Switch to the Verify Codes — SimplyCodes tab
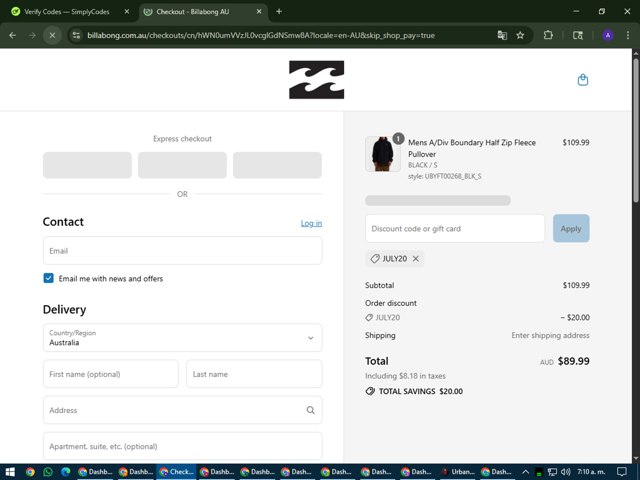Image resolution: width=640 pixels, height=480 pixels. 65,12
